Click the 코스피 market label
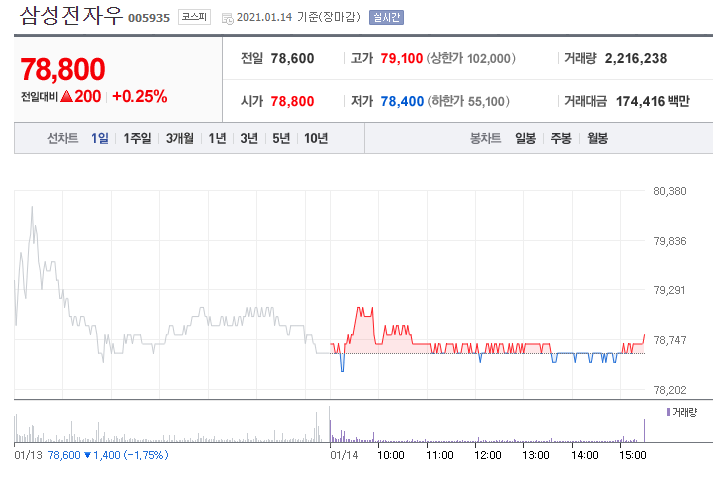713x479 pixels. (x=194, y=17)
